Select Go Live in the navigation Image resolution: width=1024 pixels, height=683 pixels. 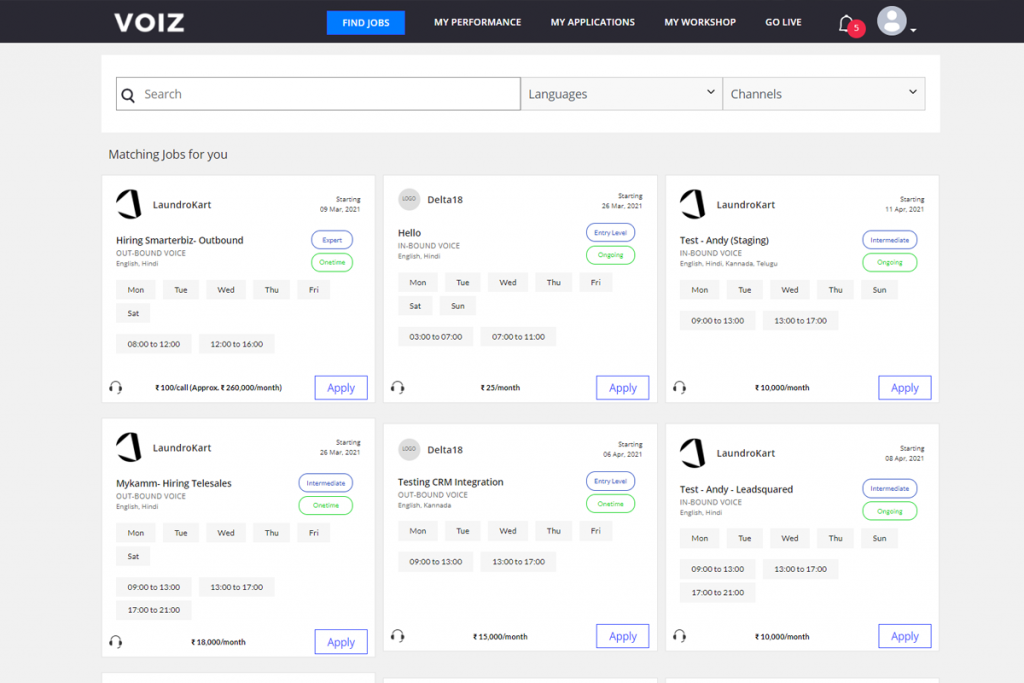pos(783,22)
